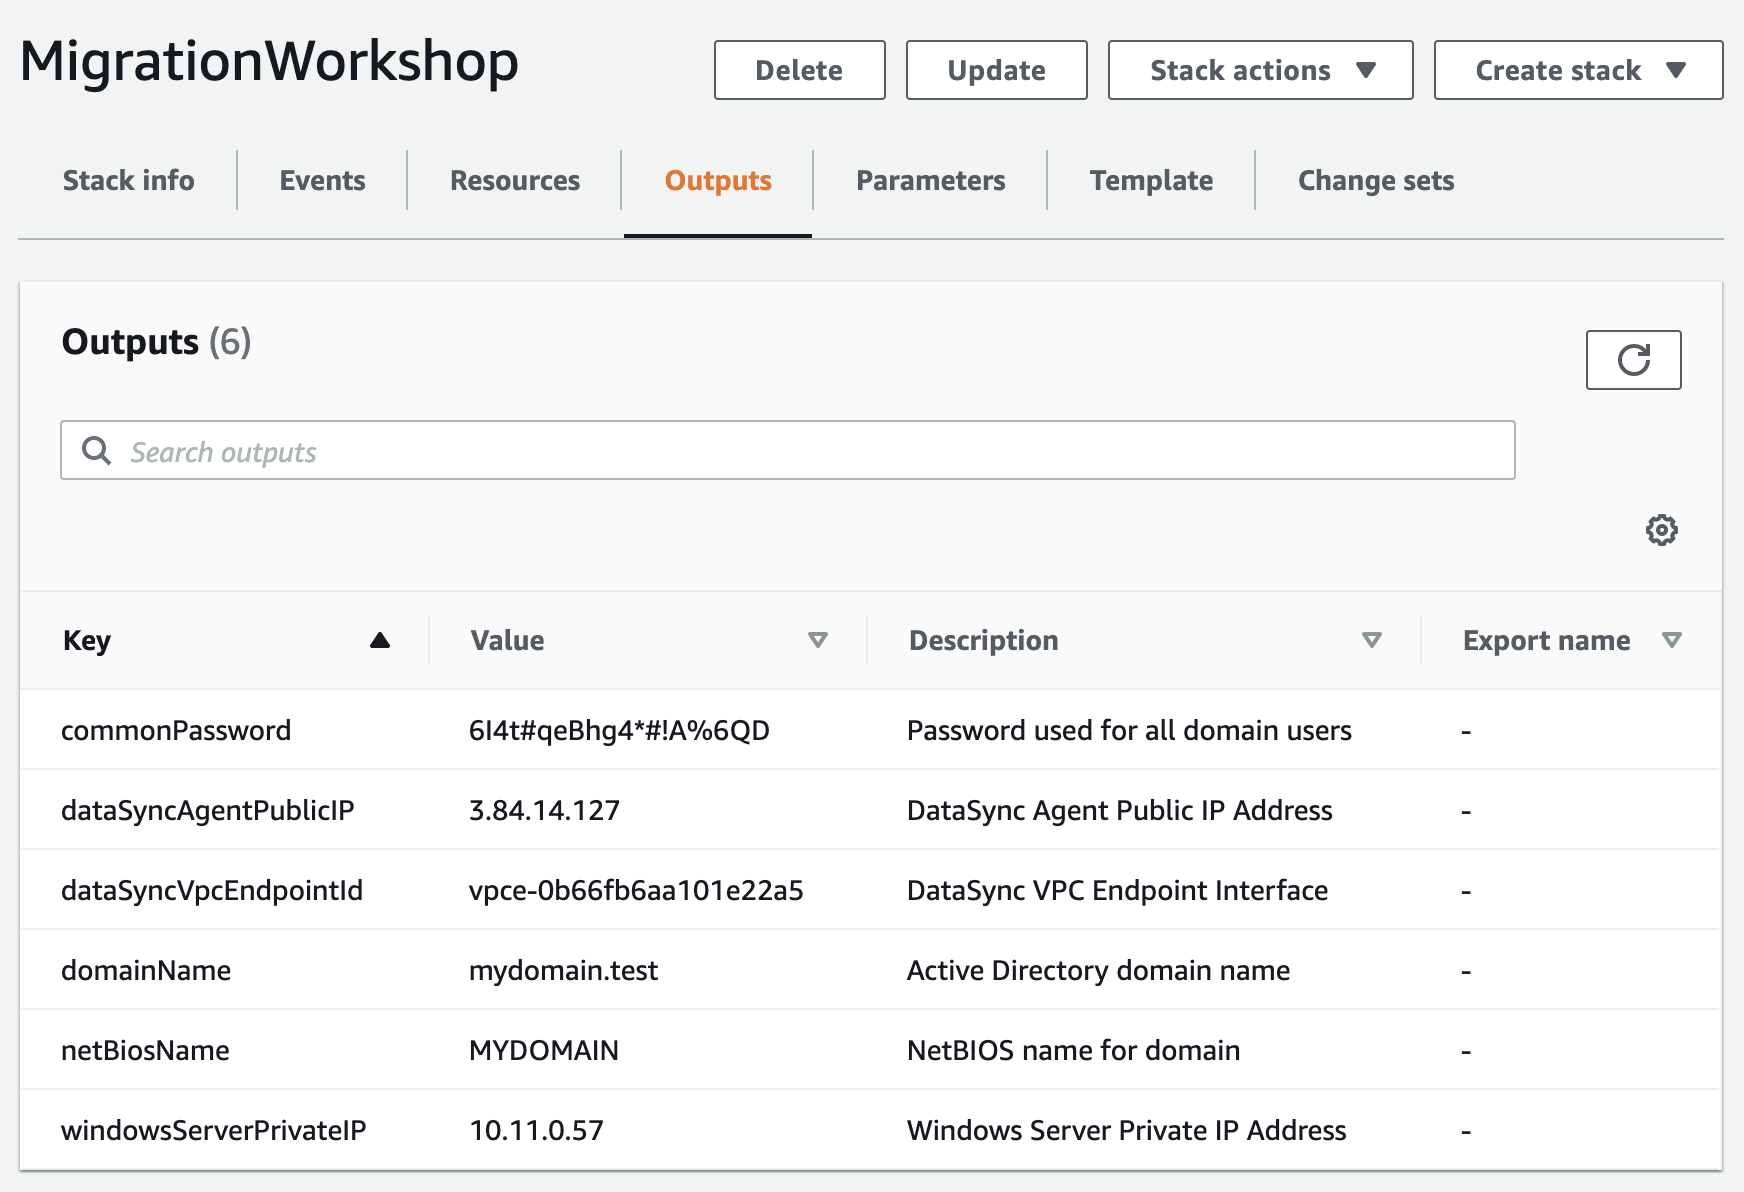Click the Description column header
The height and width of the screenshot is (1192, 1744).
click(x=984, y=640)
